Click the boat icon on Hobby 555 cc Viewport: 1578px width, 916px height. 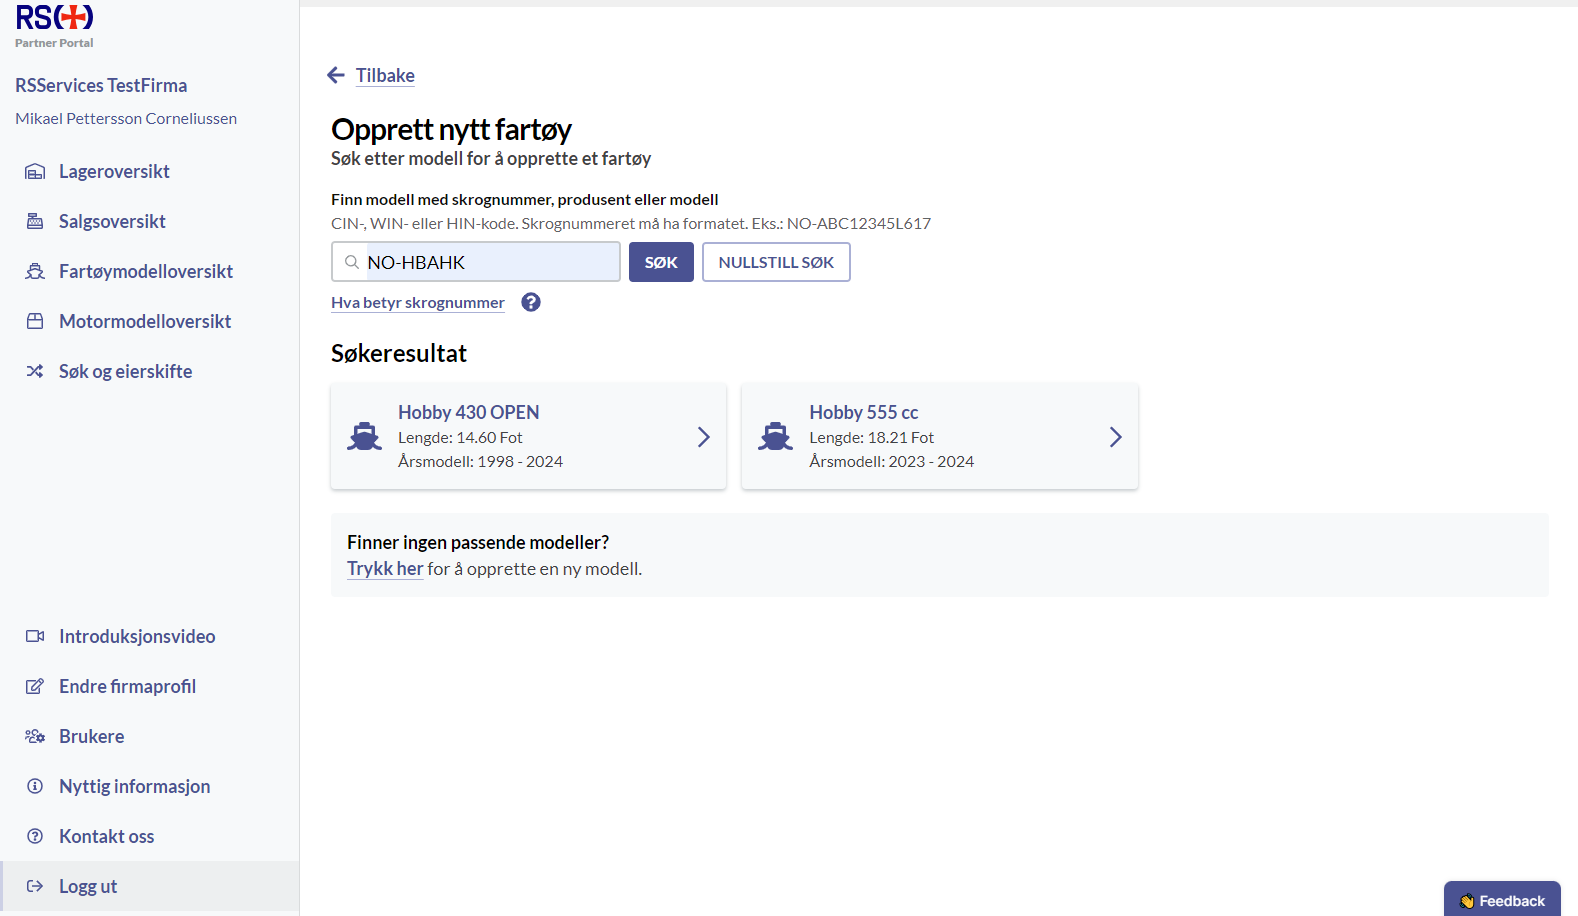(775, 437)
